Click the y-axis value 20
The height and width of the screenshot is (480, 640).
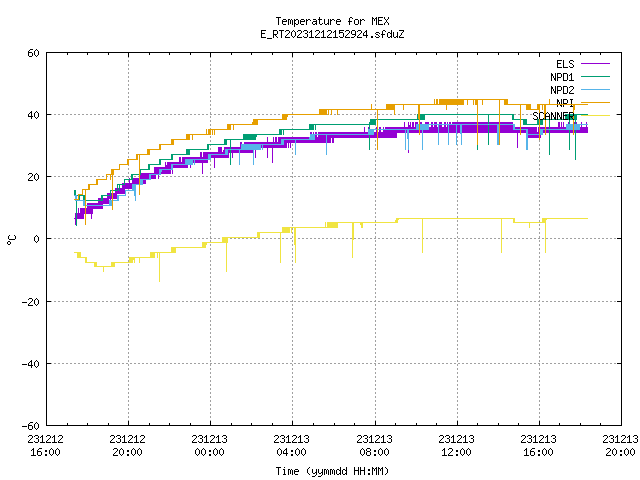point(33,177)
